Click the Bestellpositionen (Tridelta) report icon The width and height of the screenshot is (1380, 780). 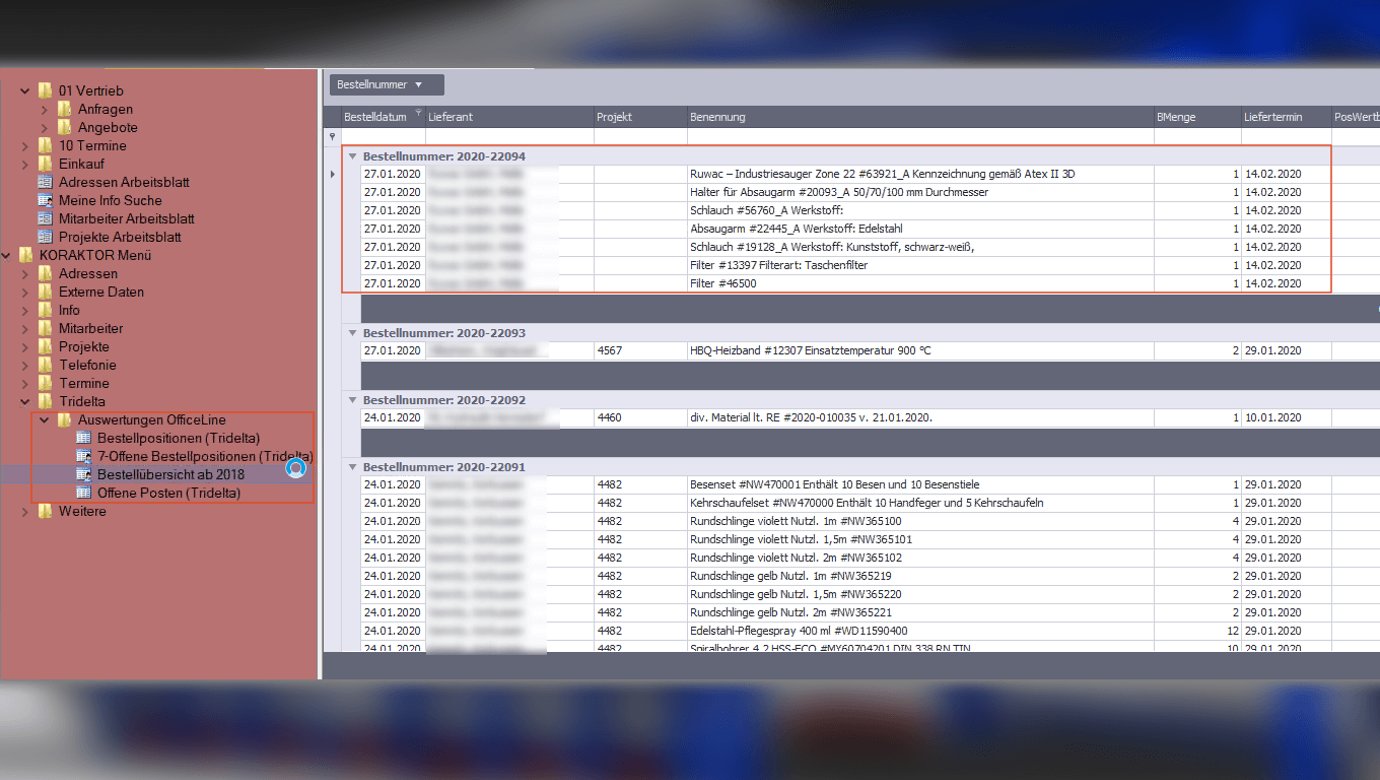pos(83,438)
